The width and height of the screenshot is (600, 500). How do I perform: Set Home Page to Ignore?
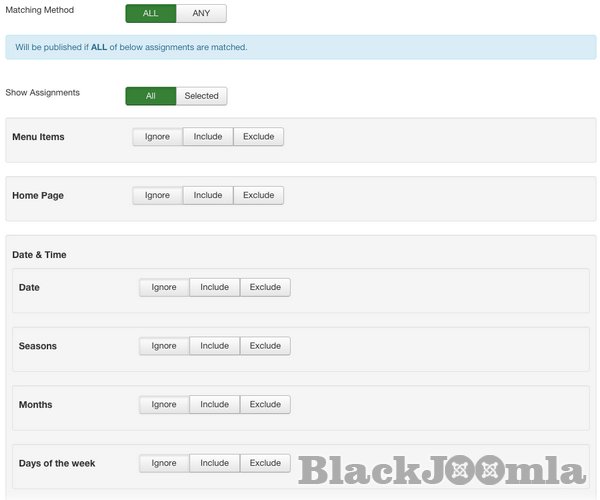[157, 196]
